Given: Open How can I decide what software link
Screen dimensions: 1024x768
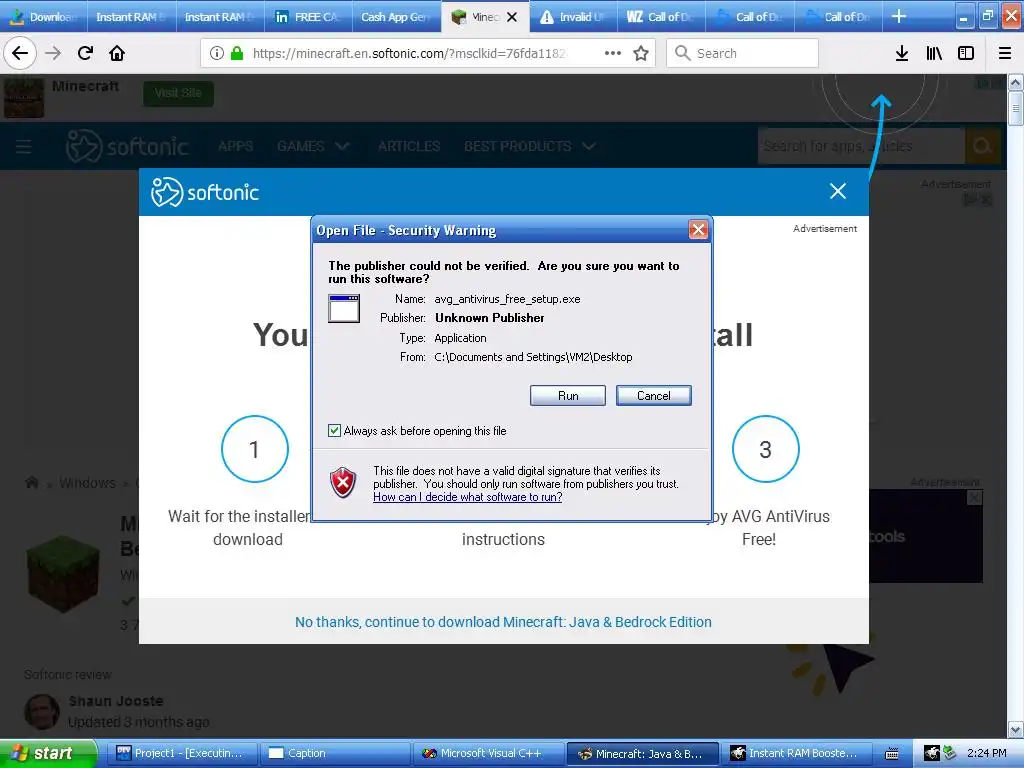Looking at the screenshot, I should coord(468,497).
